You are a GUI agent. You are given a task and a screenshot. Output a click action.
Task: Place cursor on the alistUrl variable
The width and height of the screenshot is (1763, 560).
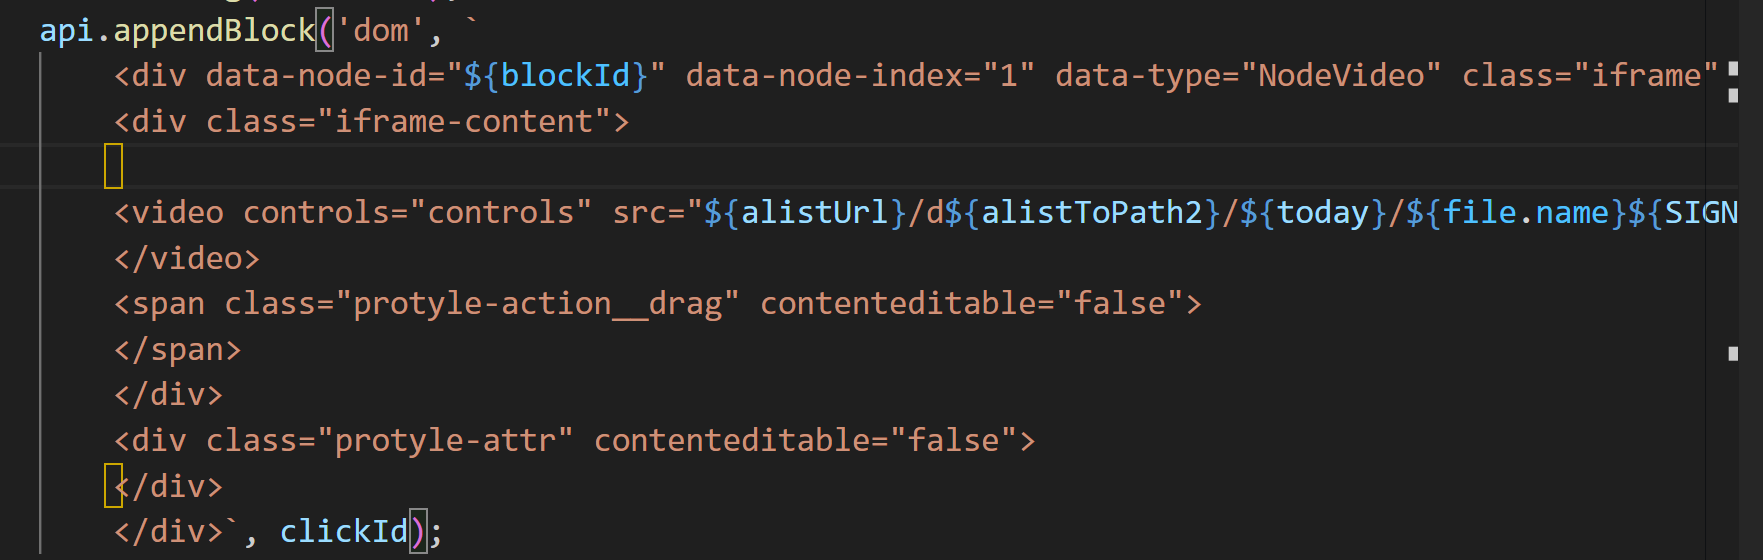coord(814,213)
